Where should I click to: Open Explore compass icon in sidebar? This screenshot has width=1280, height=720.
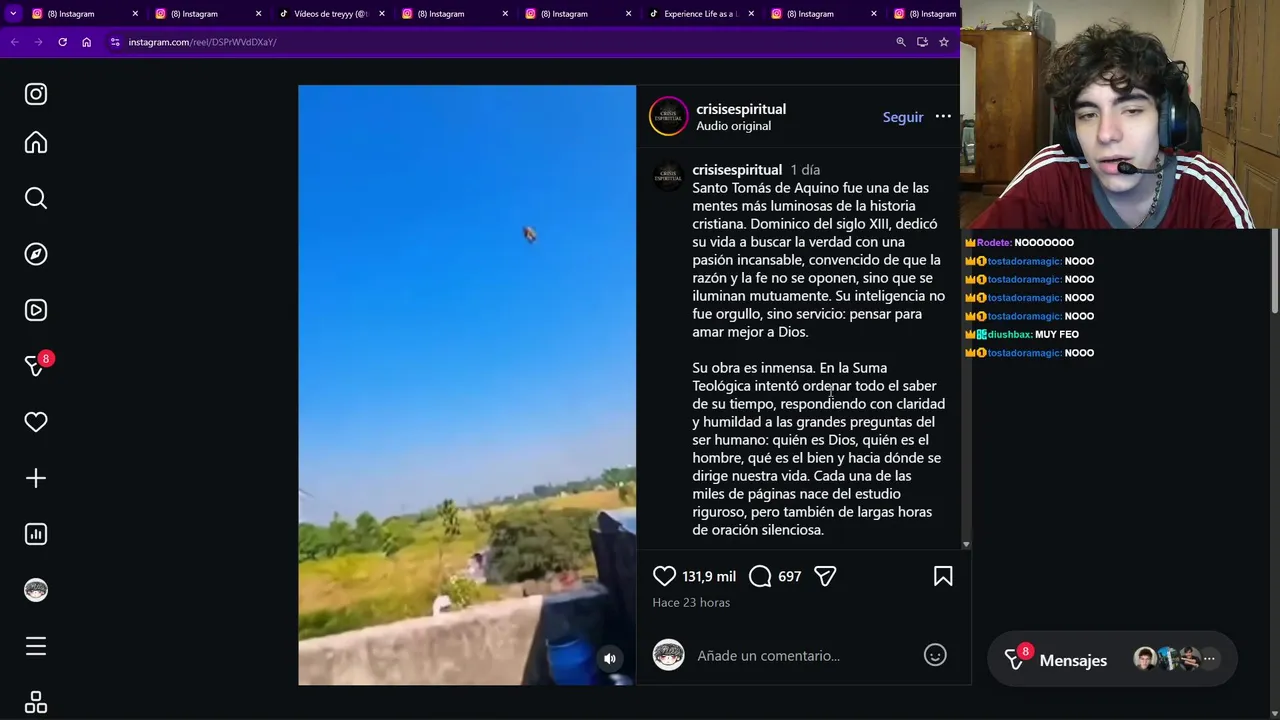click(36, 254)
